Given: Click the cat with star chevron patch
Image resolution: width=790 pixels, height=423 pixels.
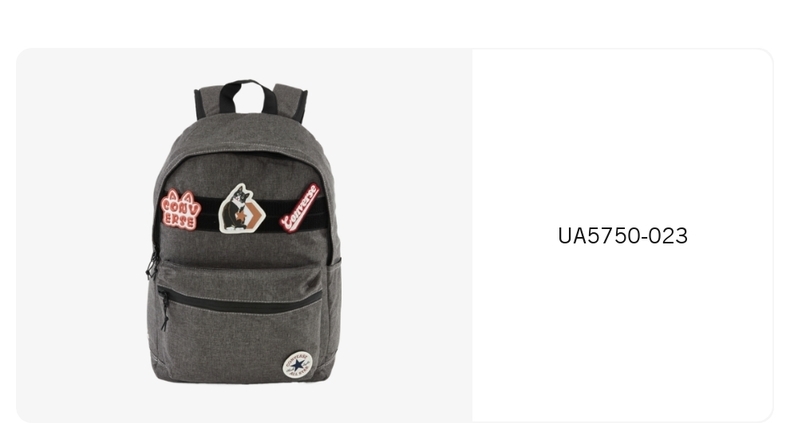Looking at the screenshot, I should coord(241,208).
